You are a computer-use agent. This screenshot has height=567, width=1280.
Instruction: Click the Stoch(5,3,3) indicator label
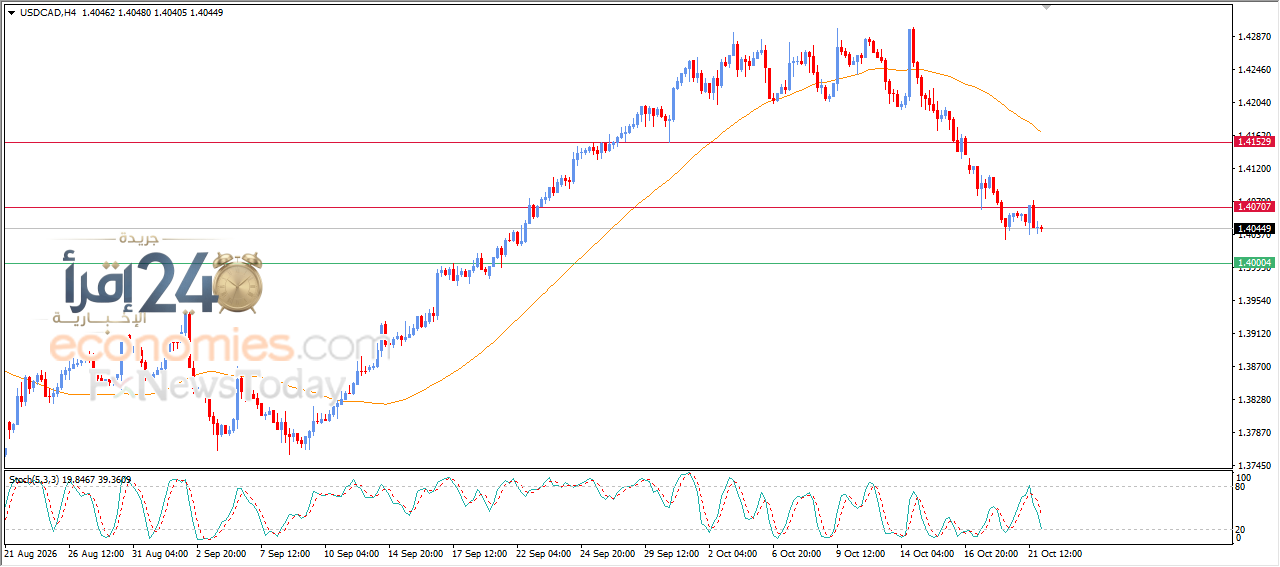(x=34, y=480)
